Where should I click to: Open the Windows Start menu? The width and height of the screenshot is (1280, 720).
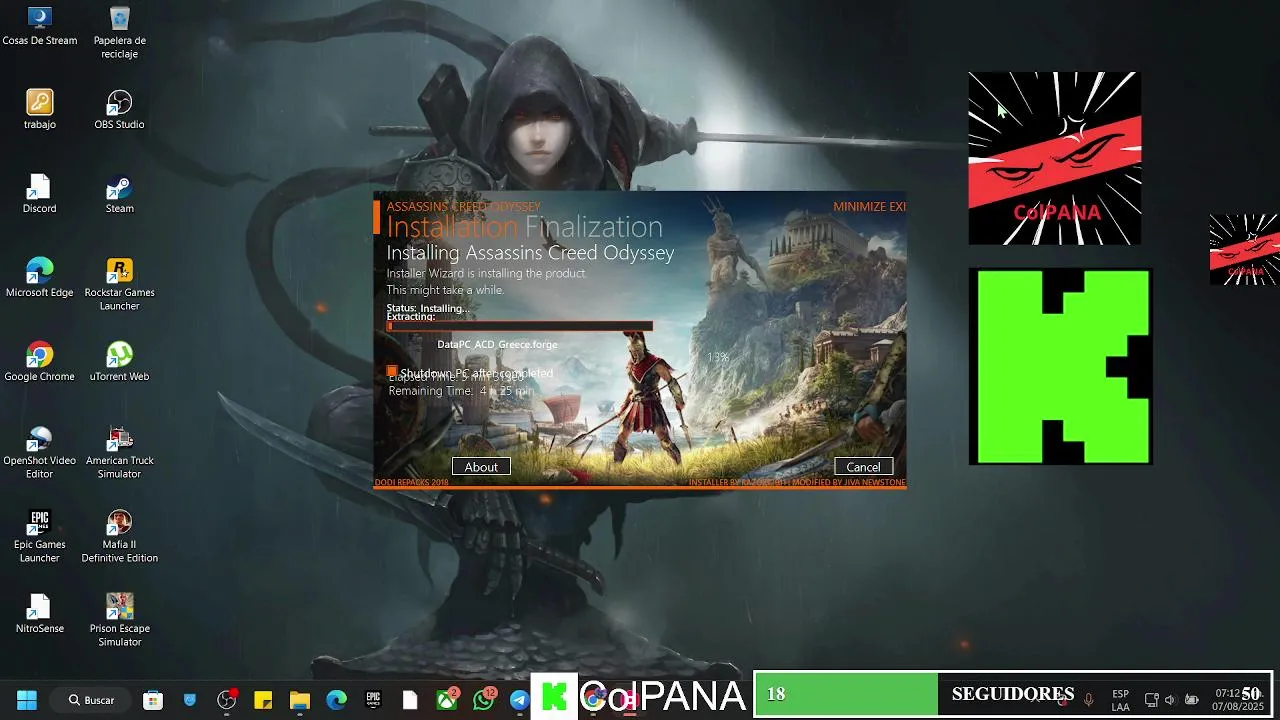(27, 700)
